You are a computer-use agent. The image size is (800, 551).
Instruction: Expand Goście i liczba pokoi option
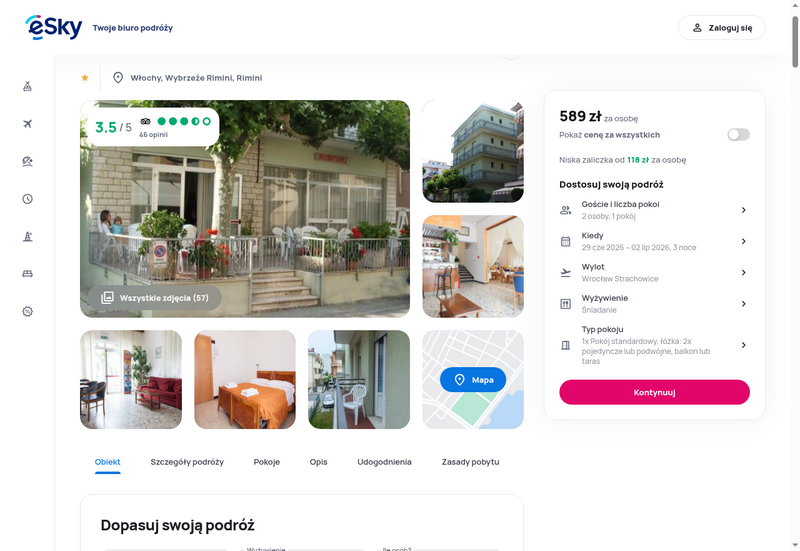[x=655, y=210]
